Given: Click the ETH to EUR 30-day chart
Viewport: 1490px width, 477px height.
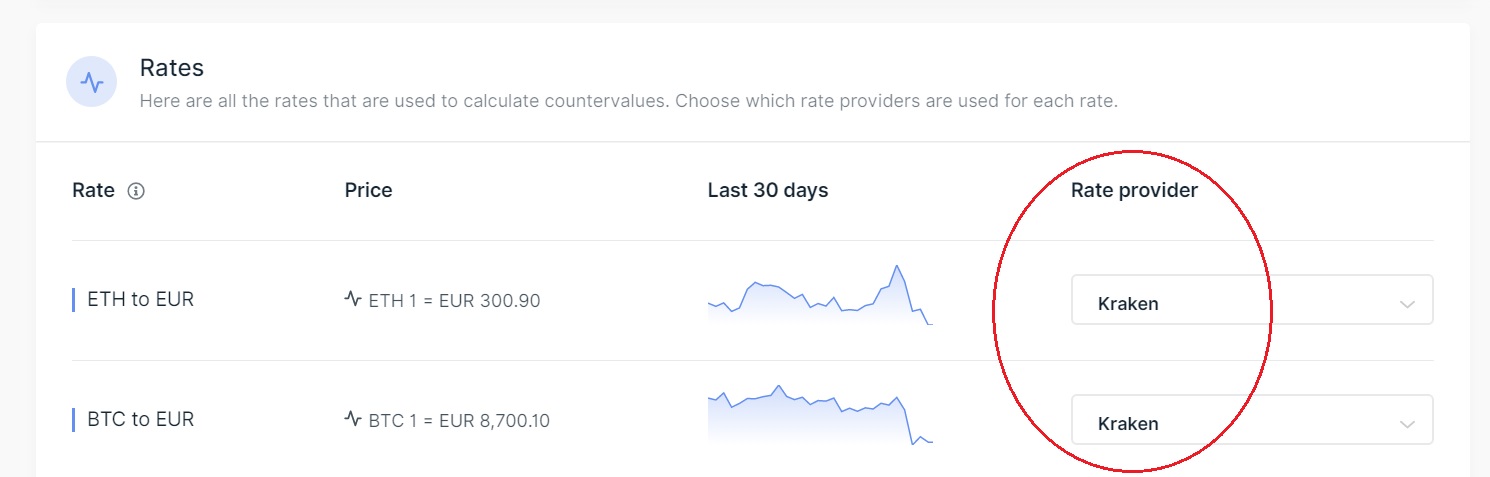Looking at the screenshot, I should (820, 294).
